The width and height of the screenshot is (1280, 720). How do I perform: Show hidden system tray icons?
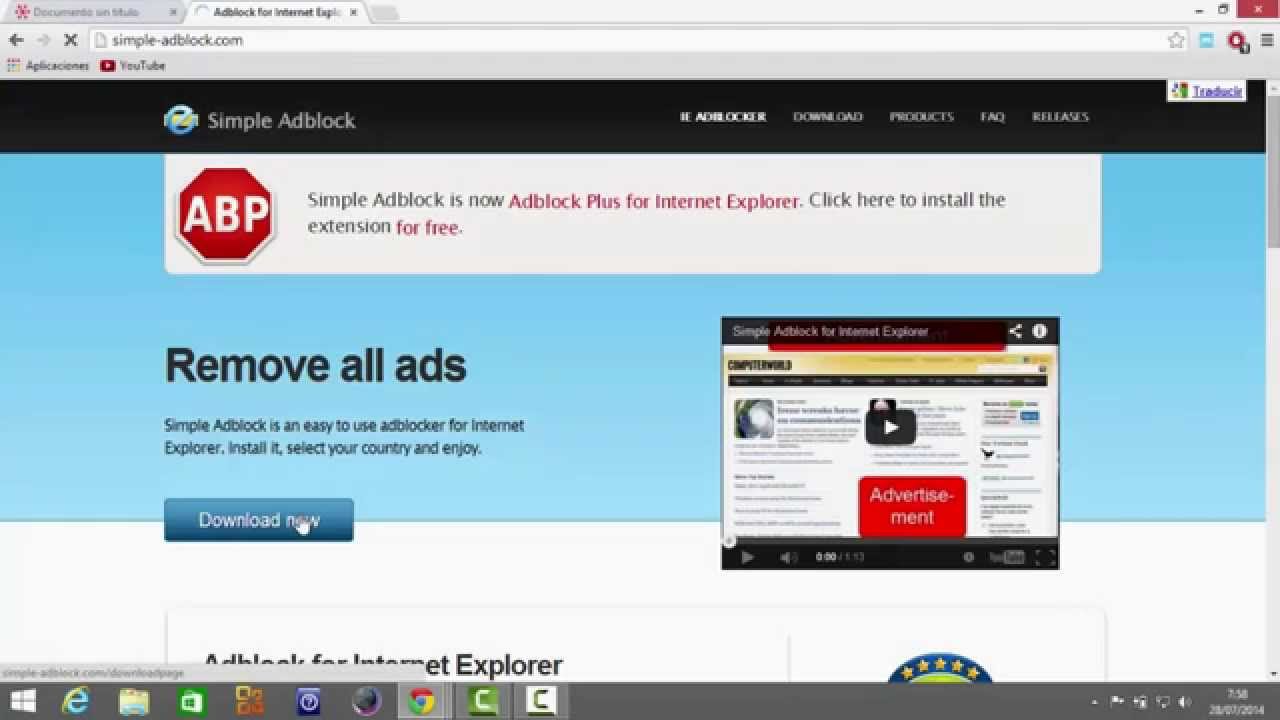1094,702
